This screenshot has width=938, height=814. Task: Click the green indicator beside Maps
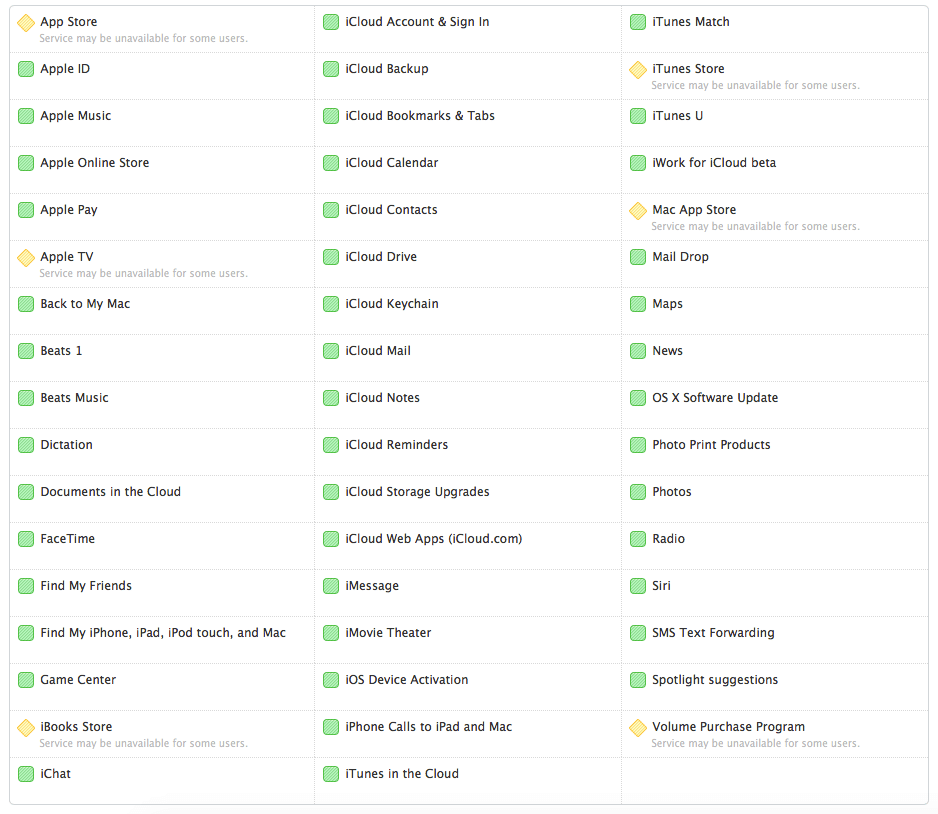coord(638,304)
